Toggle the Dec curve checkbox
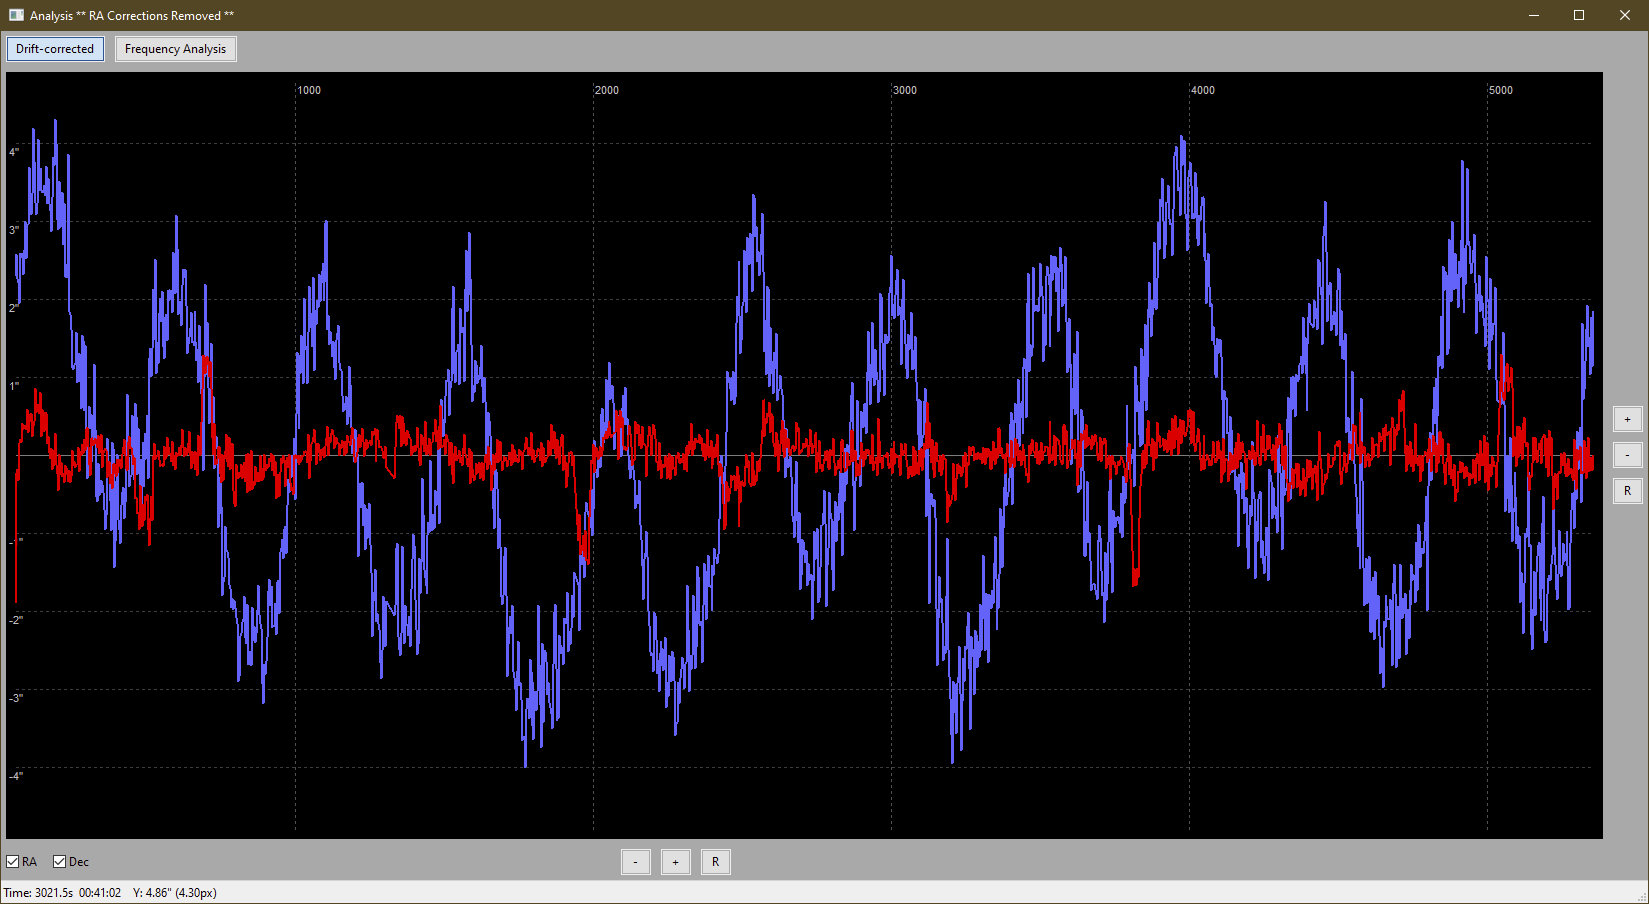This screenshot has height=904, width=1649. coord(59,862)
